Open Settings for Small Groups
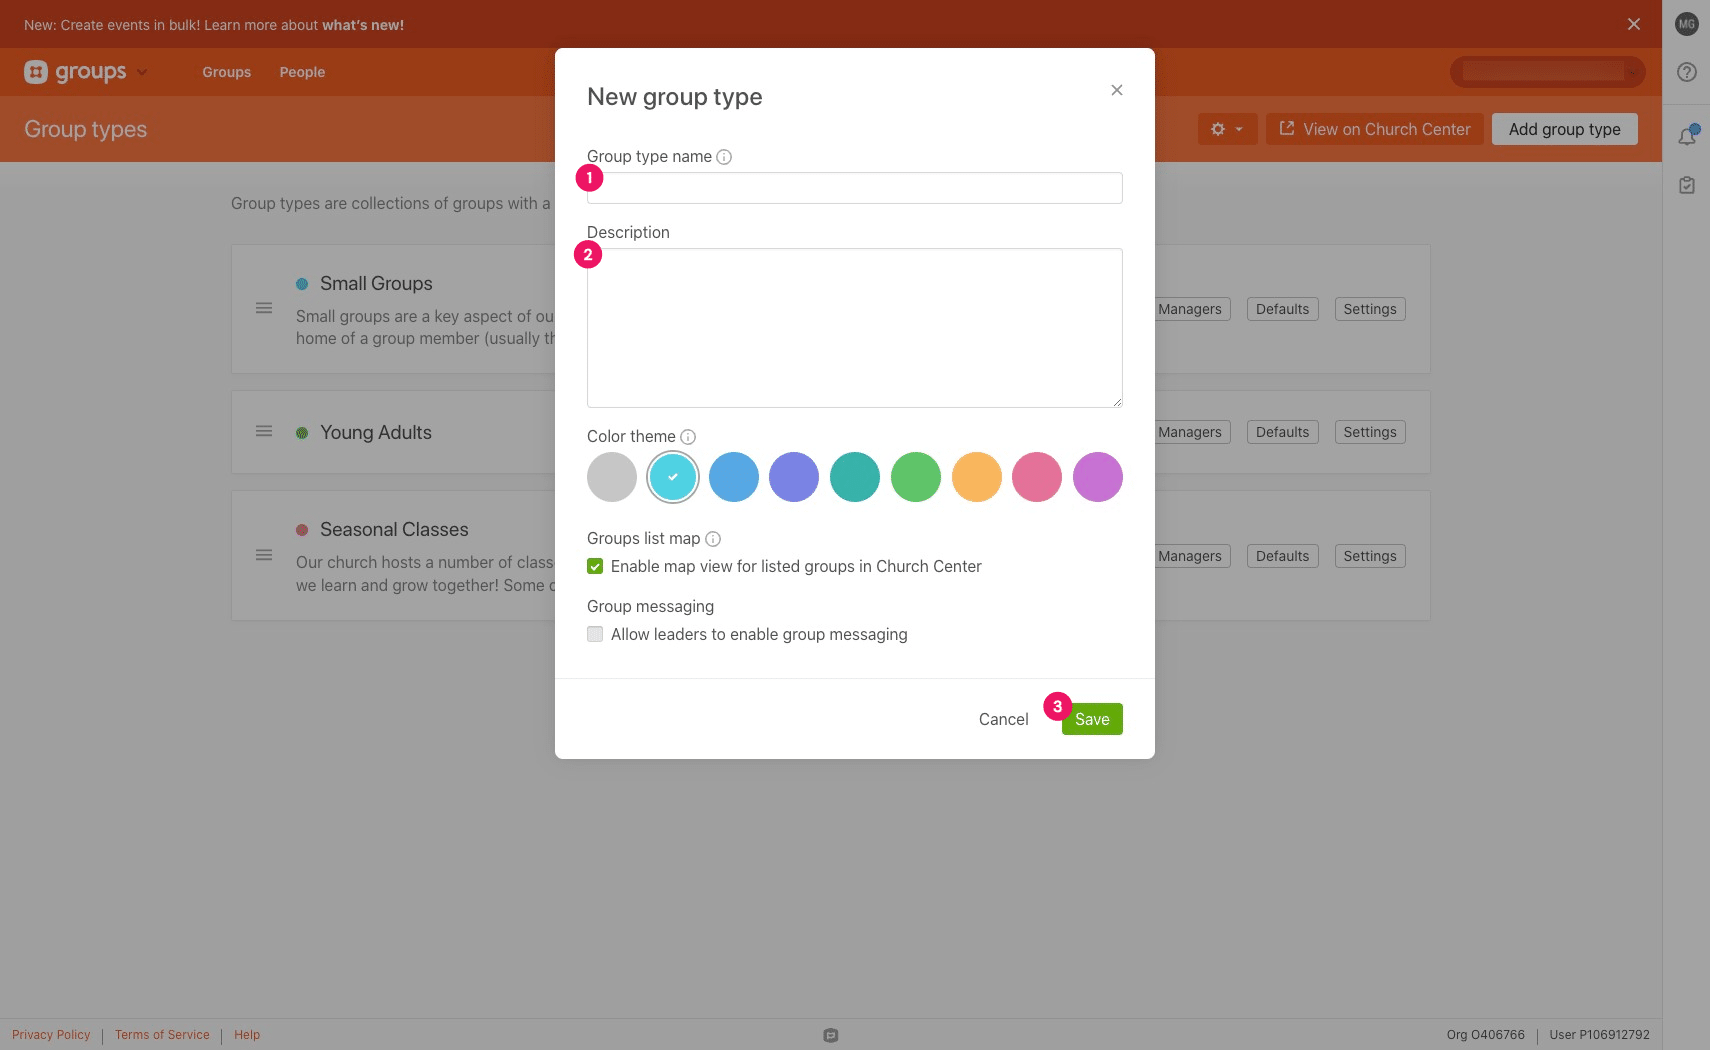The width and height of the screenshot is (1710, 1050). point(1370,309)
